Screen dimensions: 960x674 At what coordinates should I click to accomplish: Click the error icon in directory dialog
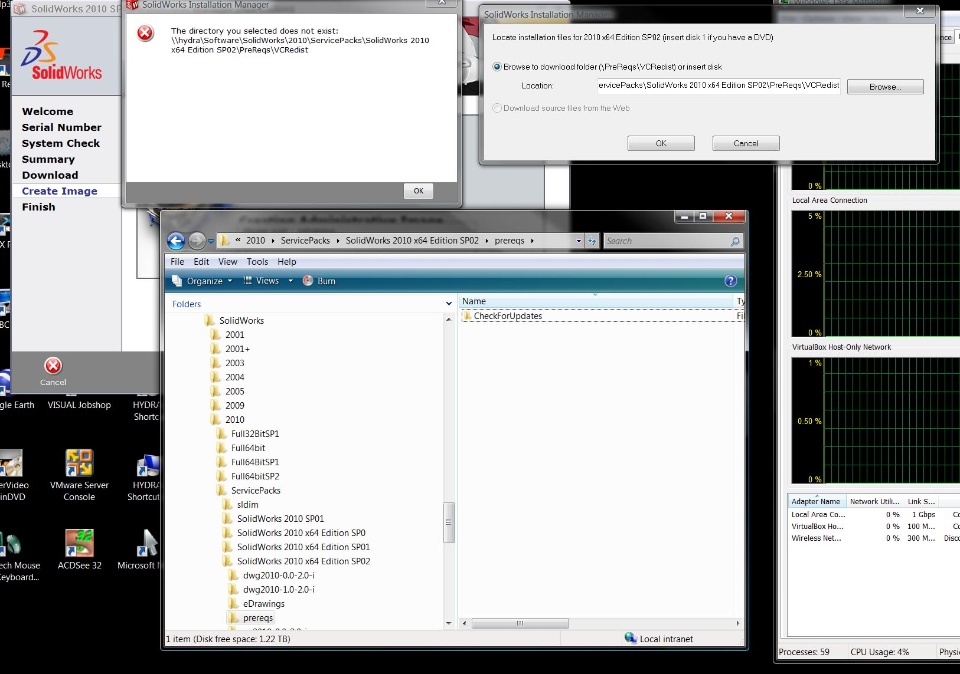145,32
